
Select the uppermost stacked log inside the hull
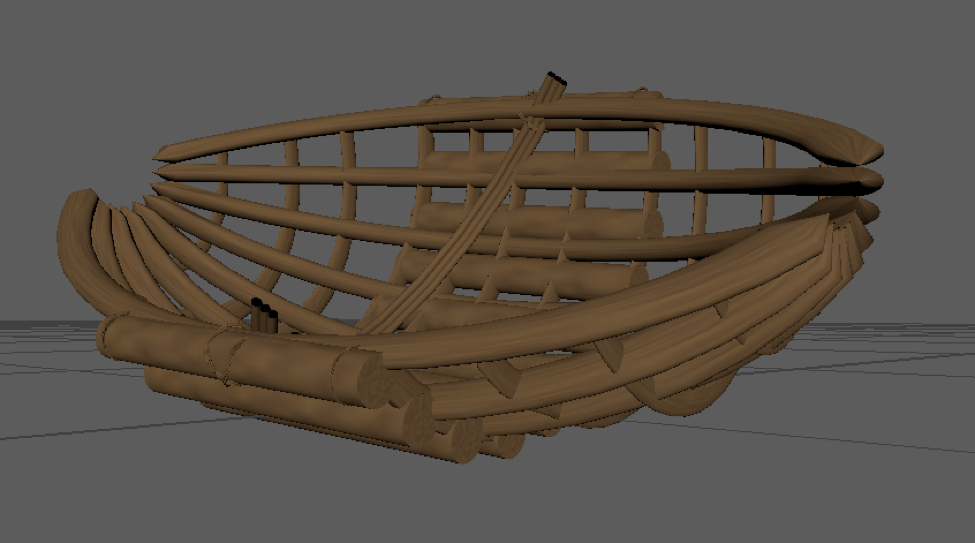(x=544, y=163)
